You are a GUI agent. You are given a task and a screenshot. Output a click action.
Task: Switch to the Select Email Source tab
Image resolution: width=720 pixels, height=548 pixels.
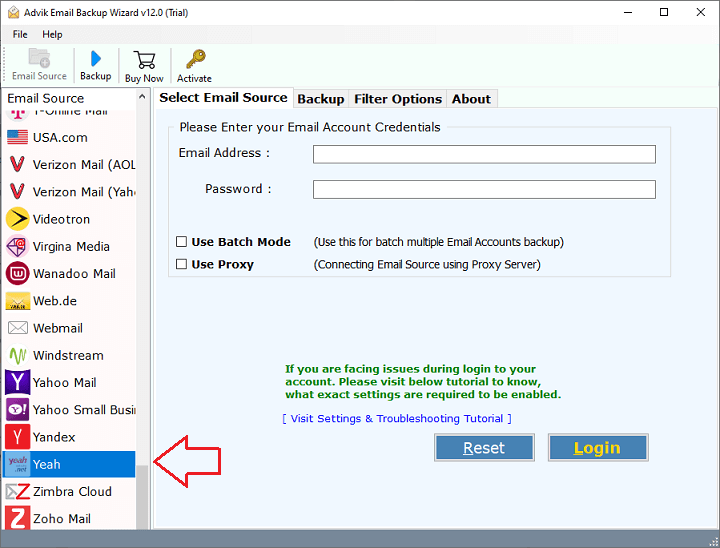pos(223,98)
